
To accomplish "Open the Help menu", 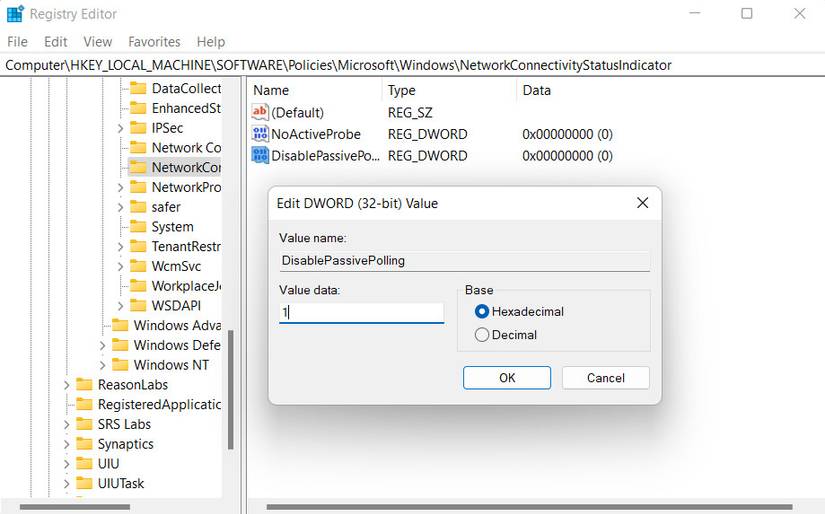I will tap(210, 42).
